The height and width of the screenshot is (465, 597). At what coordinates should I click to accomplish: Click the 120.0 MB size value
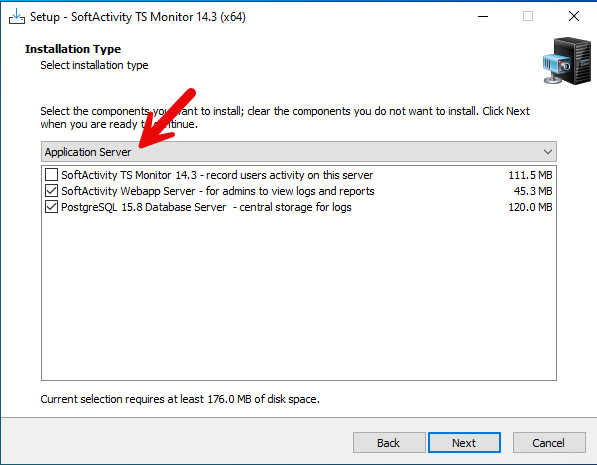point(530,207)
